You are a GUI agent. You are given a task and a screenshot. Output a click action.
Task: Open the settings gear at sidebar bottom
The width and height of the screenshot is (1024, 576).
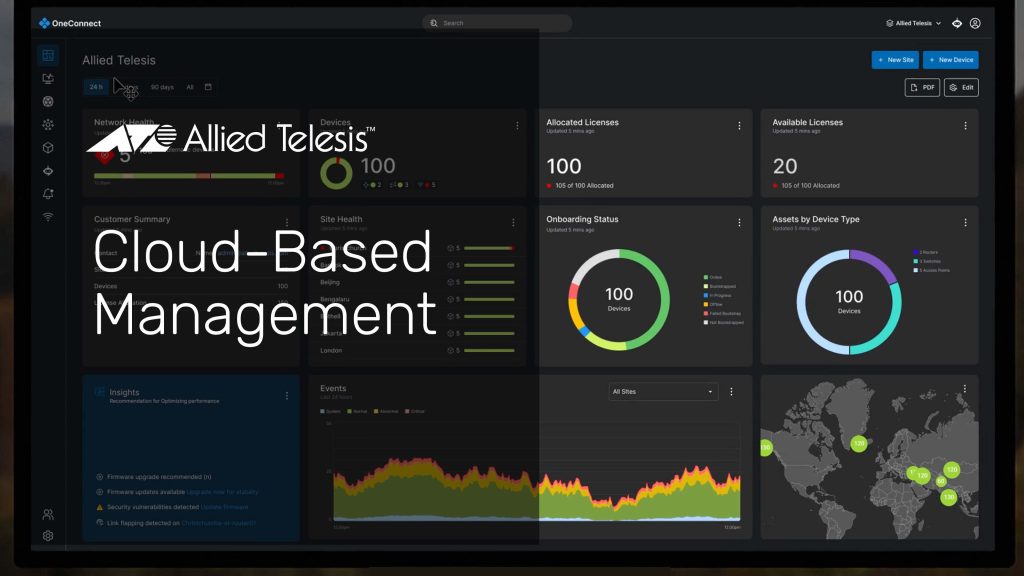click(x=48, y=536)
